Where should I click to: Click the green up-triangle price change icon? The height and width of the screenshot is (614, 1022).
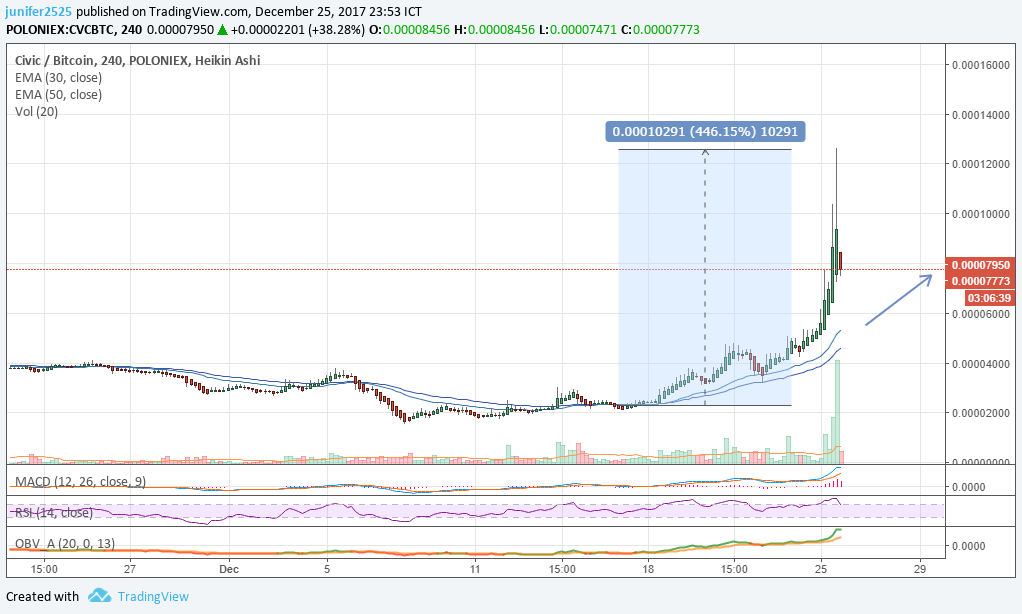222,29
